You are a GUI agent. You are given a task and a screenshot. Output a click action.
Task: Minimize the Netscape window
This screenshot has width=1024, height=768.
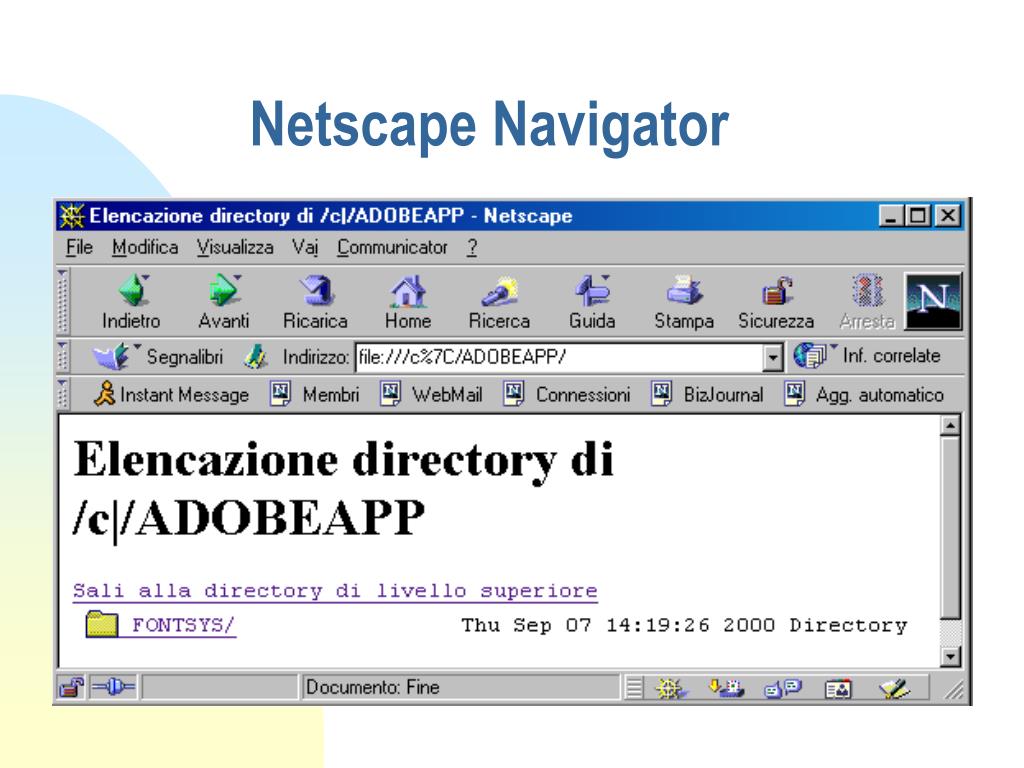point(891,216)
